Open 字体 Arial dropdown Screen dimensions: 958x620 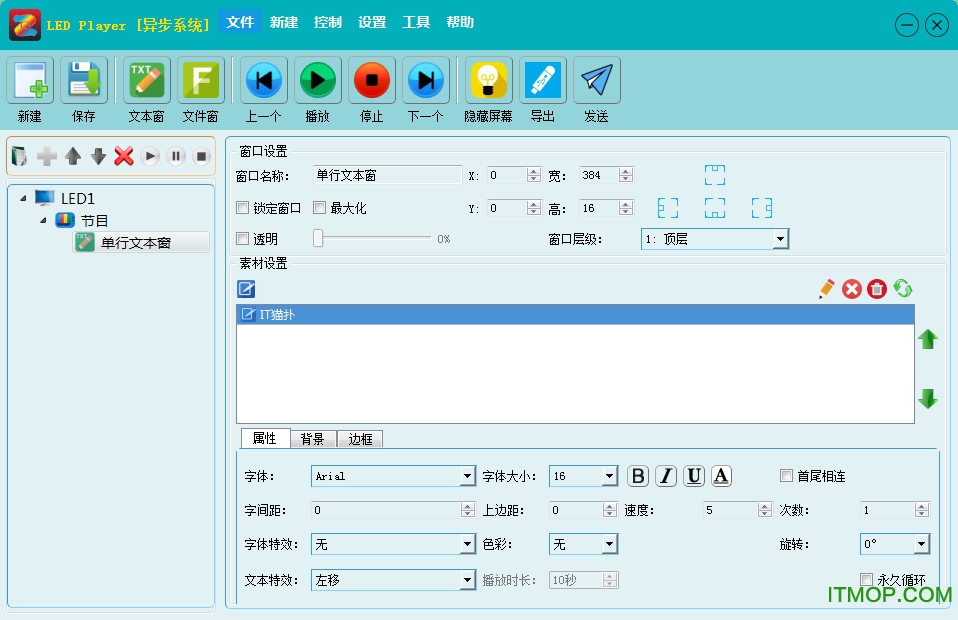393,476
